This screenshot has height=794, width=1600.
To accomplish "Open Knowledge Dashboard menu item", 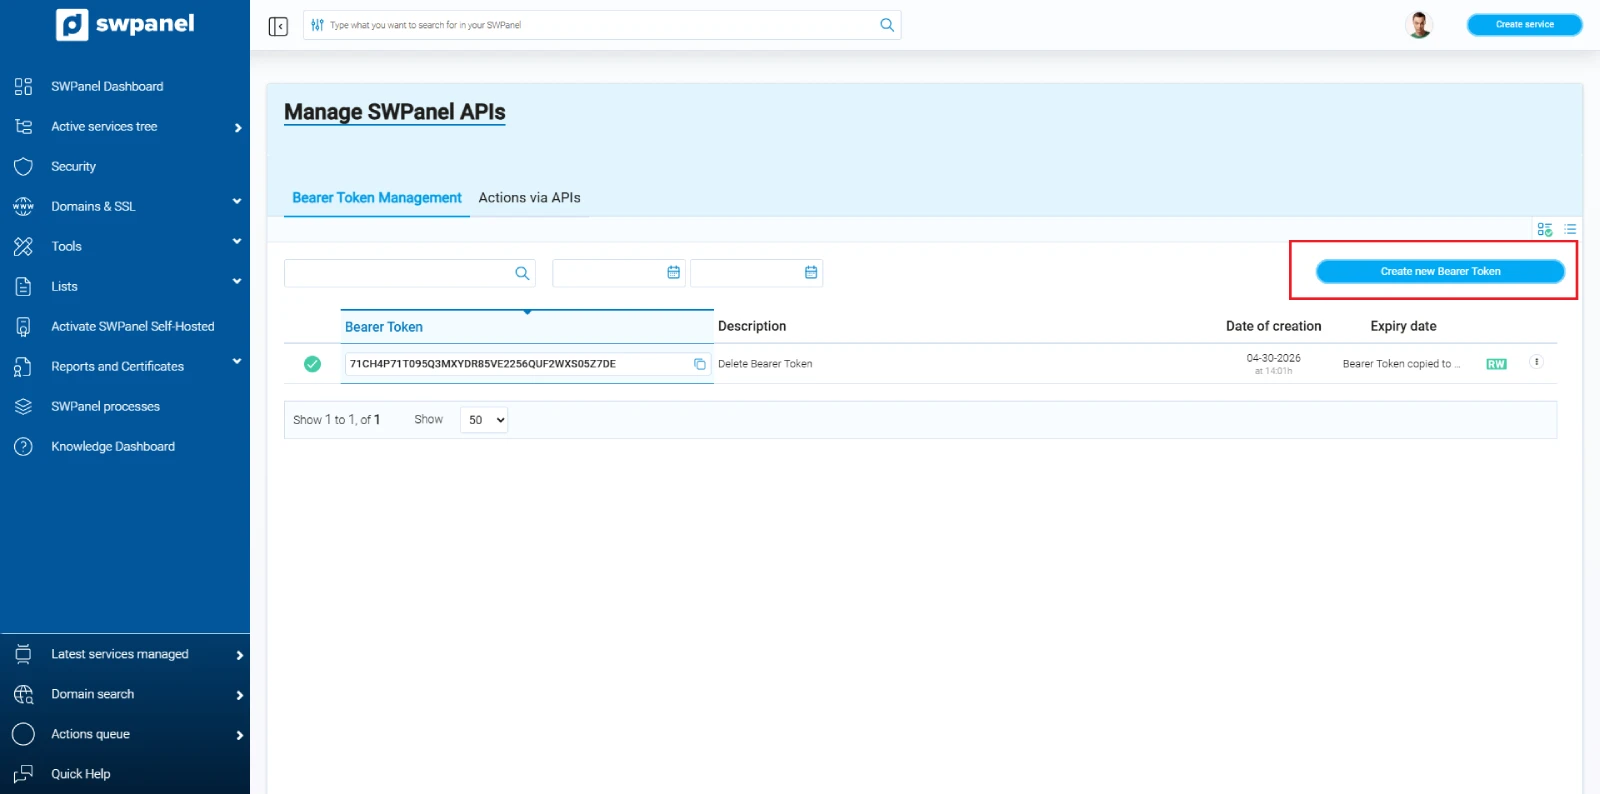I will point(113,447).
